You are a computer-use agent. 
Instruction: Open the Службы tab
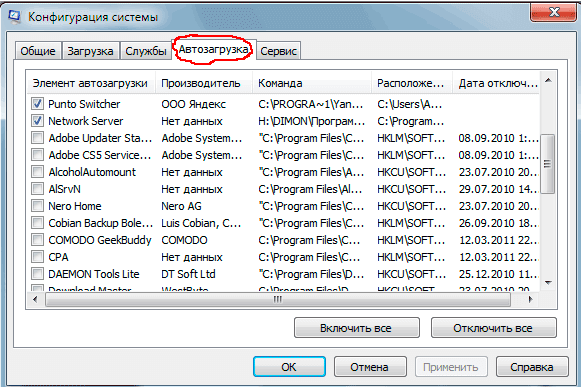coord(146,51)
